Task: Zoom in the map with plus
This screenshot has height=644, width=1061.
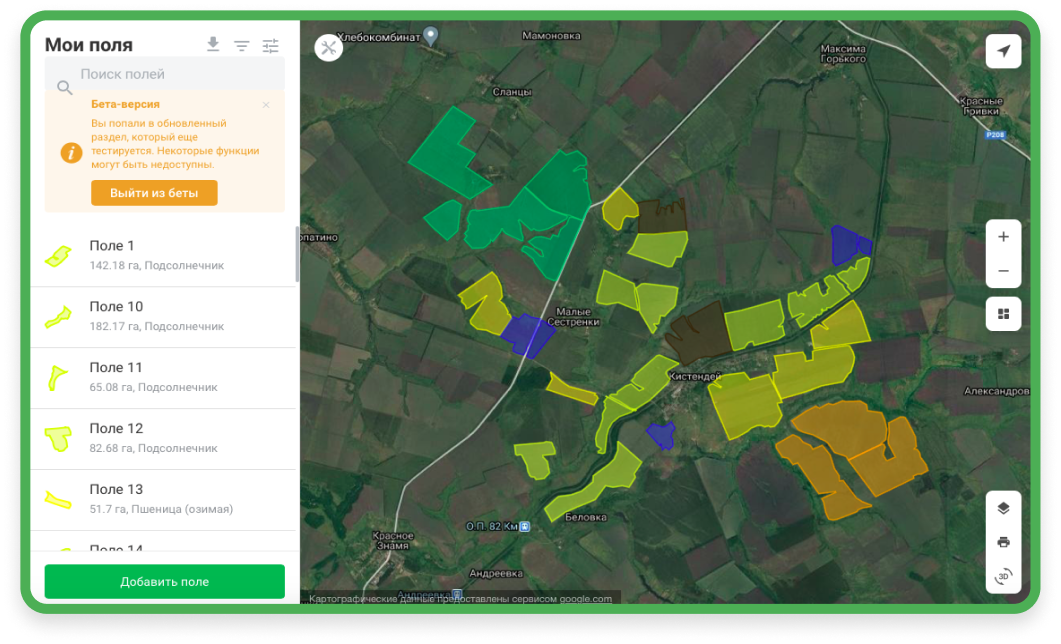Action: 1003,237
